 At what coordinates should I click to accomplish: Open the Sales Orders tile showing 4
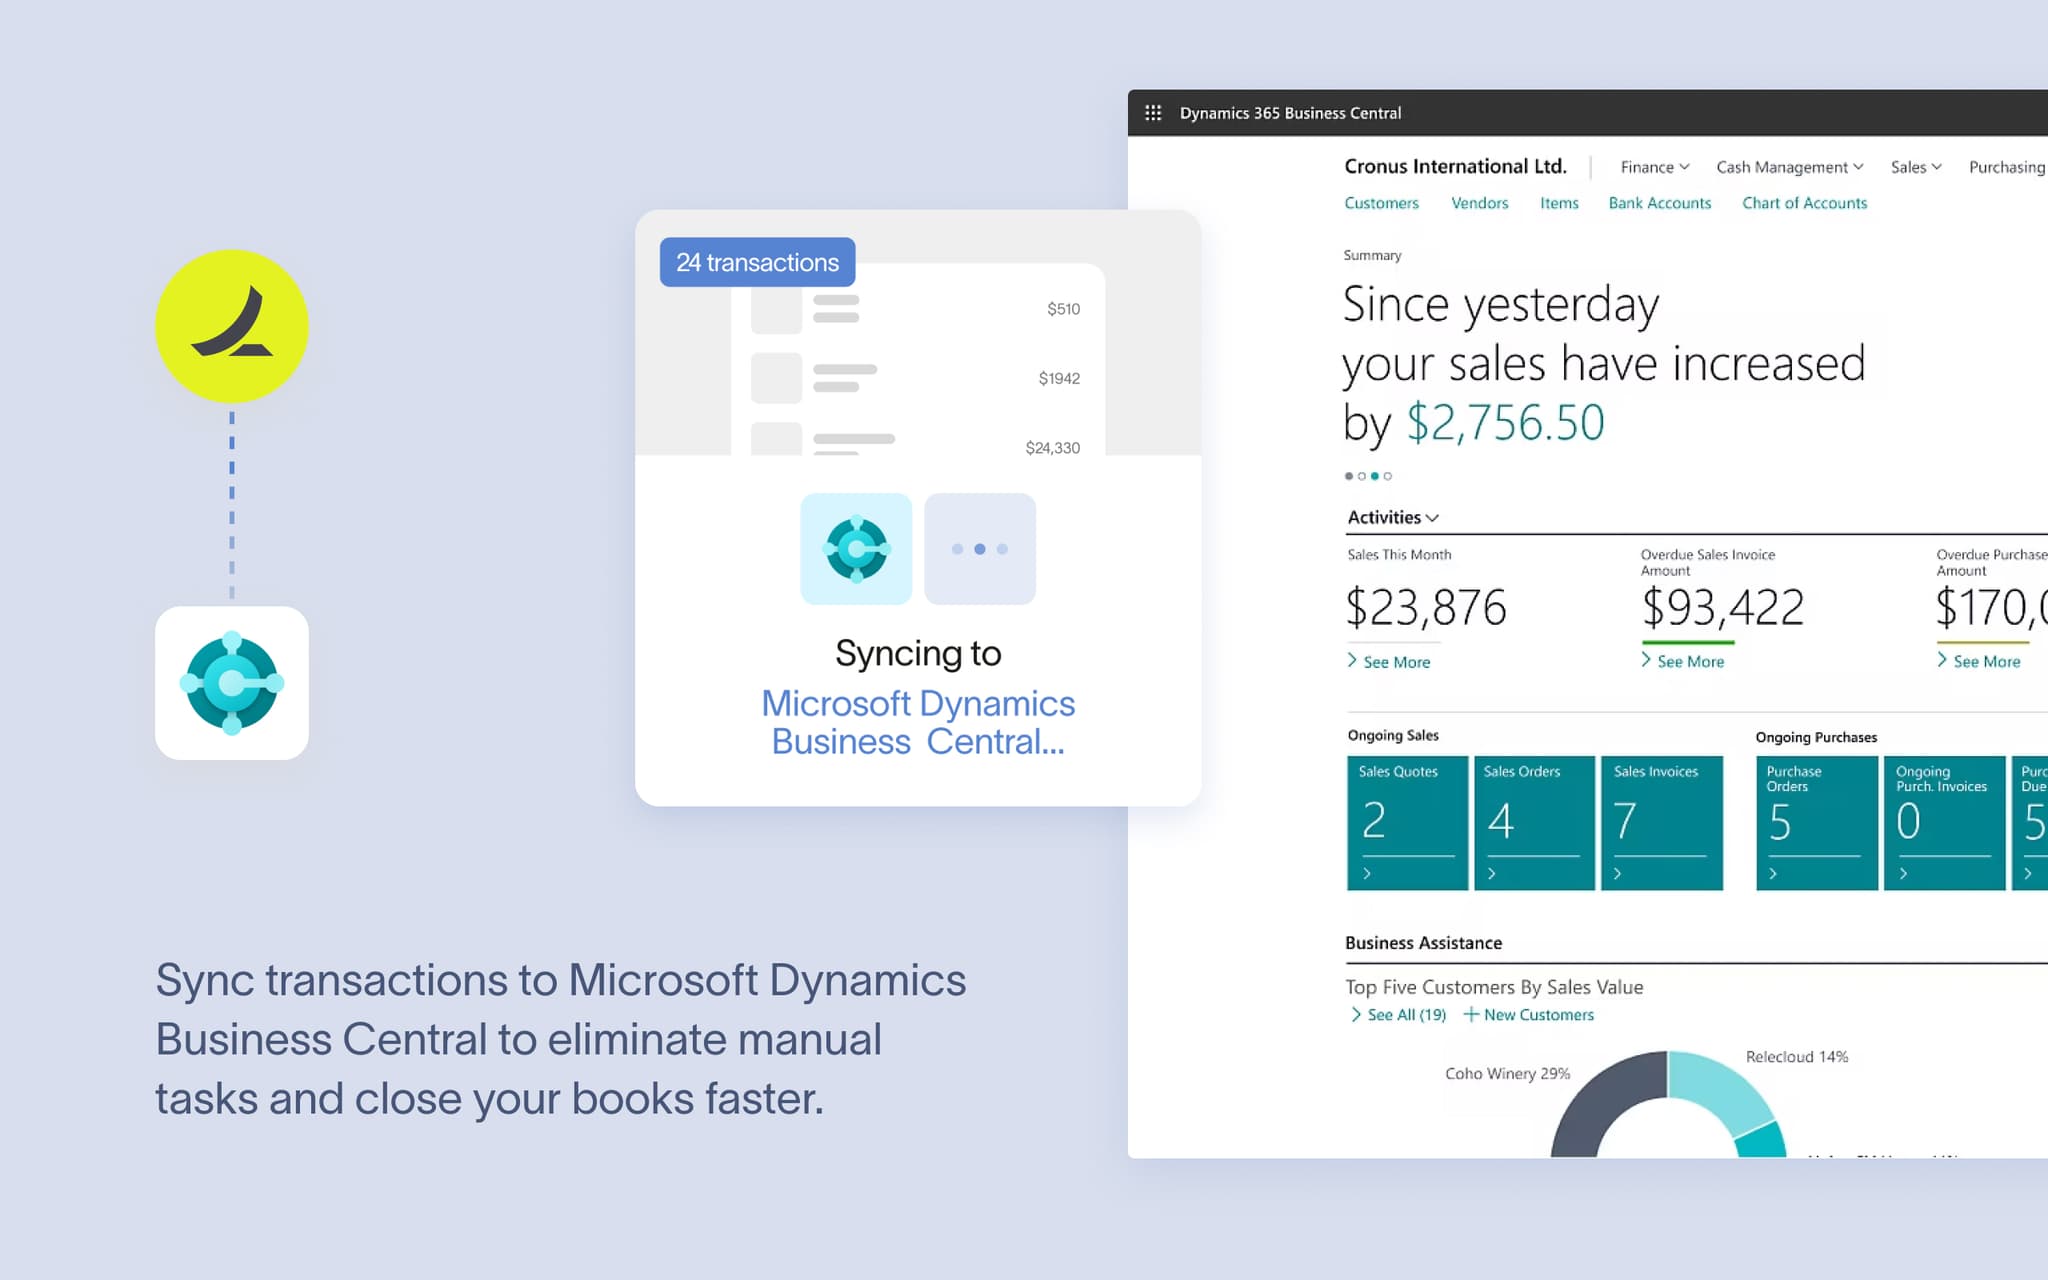(1534, 822)
